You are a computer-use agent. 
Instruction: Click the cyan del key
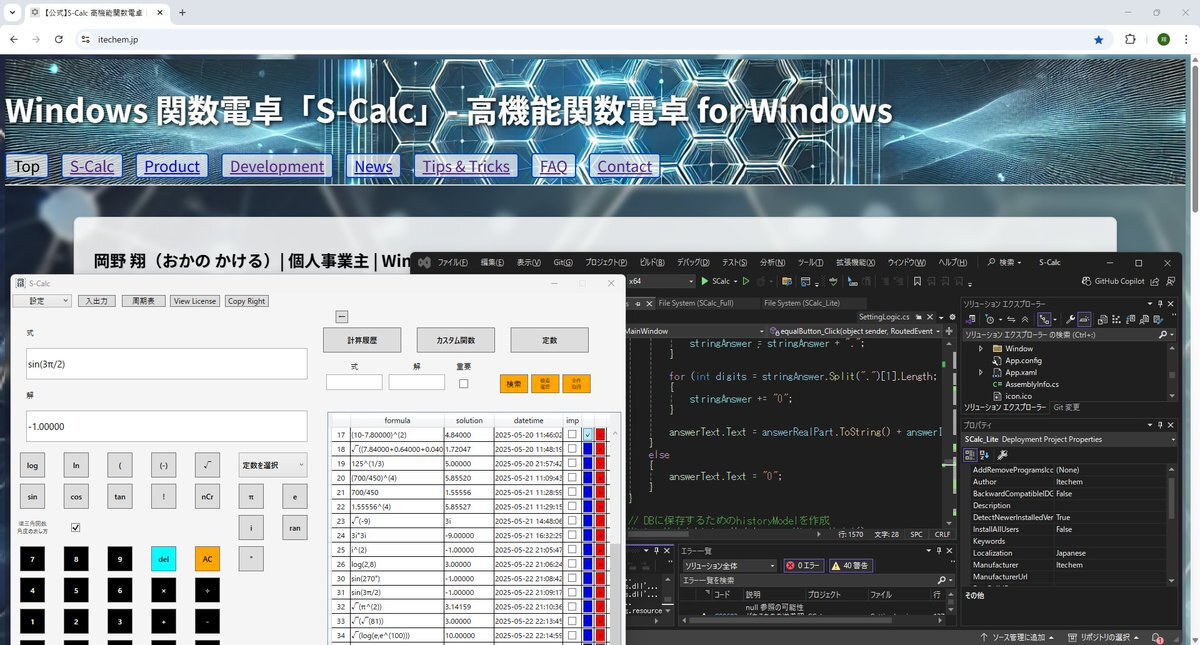point(163,559)
